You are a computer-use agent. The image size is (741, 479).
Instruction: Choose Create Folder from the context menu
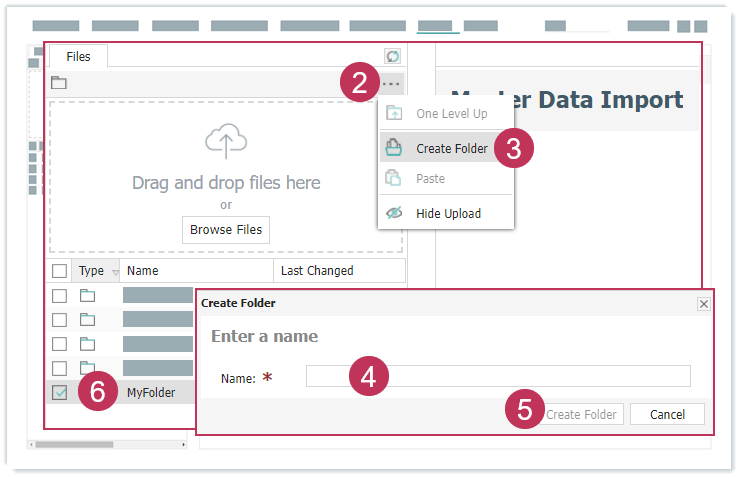pyautogui.click(x=451, y=149)
